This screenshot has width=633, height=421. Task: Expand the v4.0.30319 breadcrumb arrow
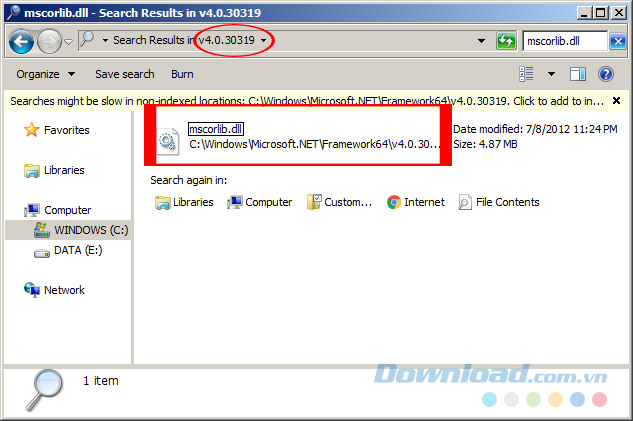[264, 40]
